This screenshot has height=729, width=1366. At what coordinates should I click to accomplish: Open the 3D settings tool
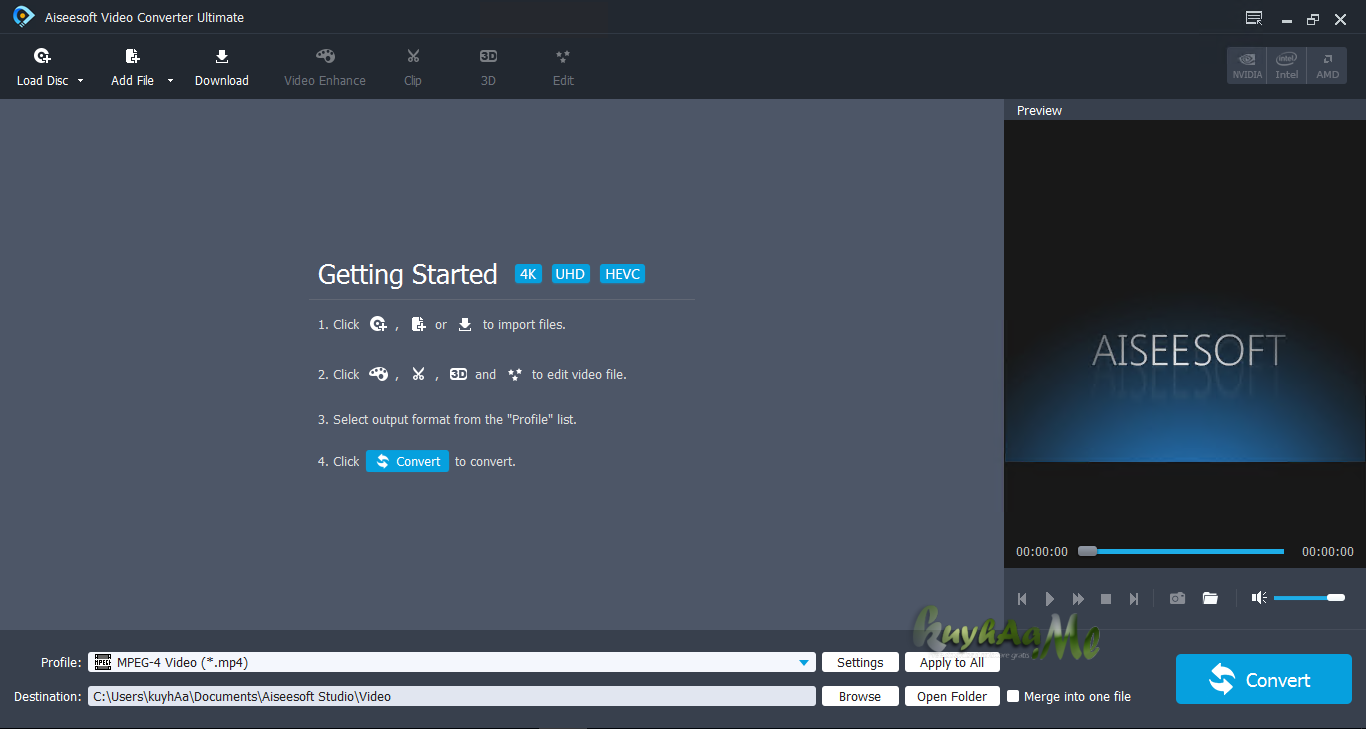(488, 67)
